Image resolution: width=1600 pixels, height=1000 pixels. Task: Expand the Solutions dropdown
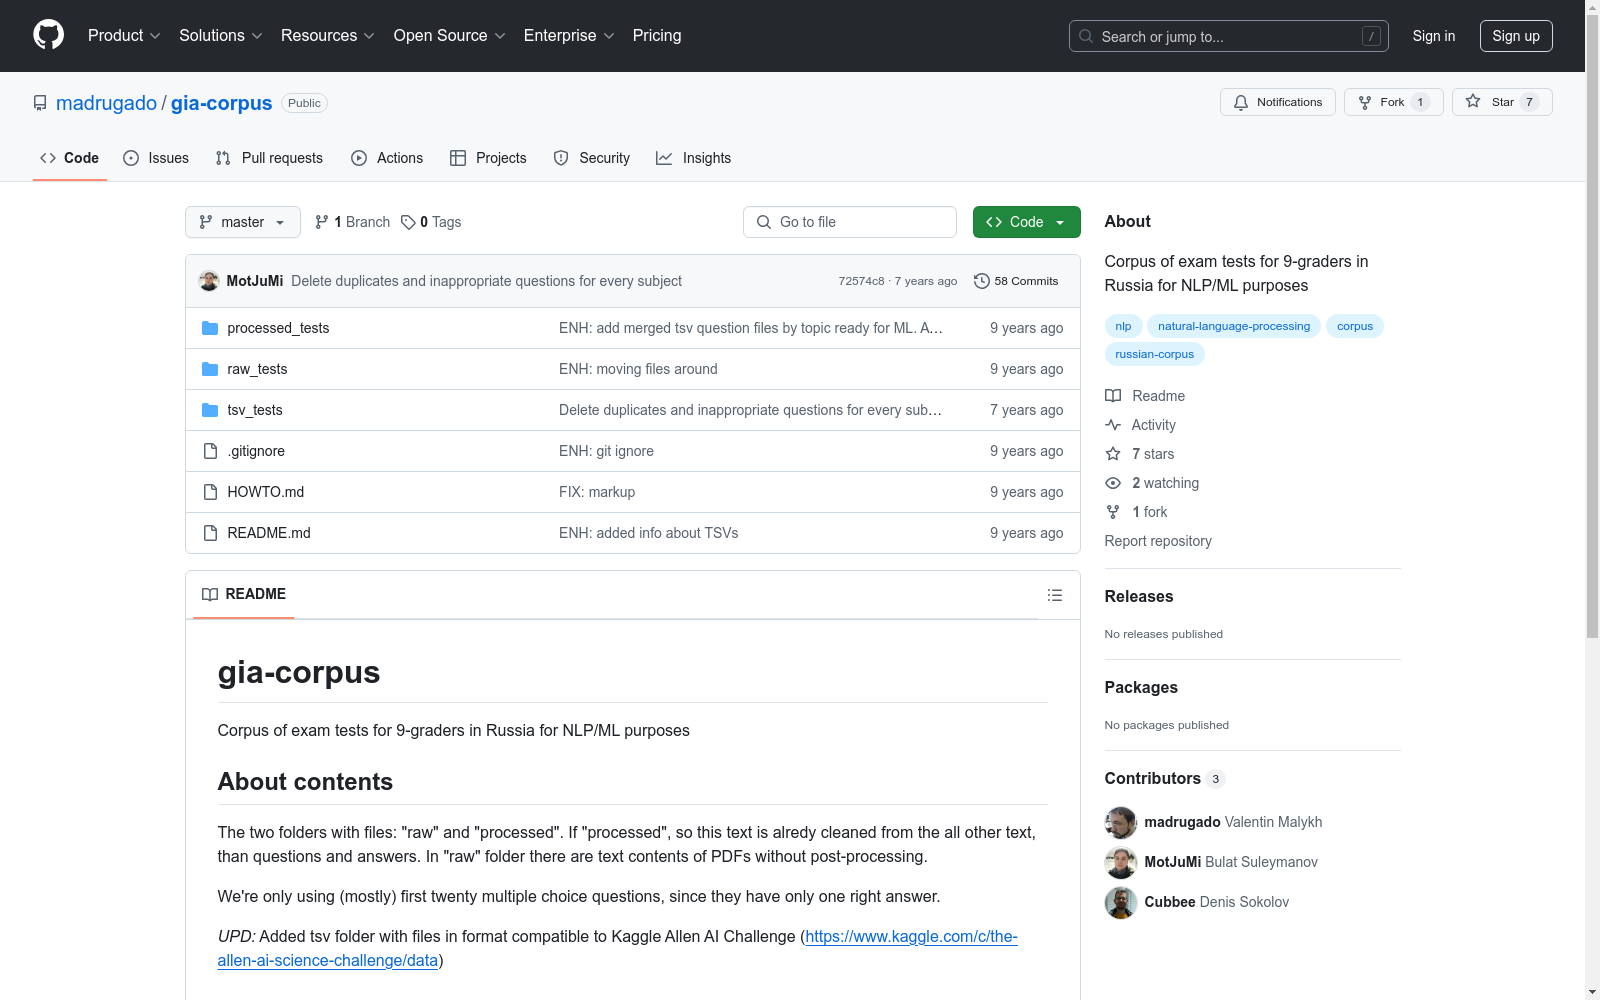[221, 35]
